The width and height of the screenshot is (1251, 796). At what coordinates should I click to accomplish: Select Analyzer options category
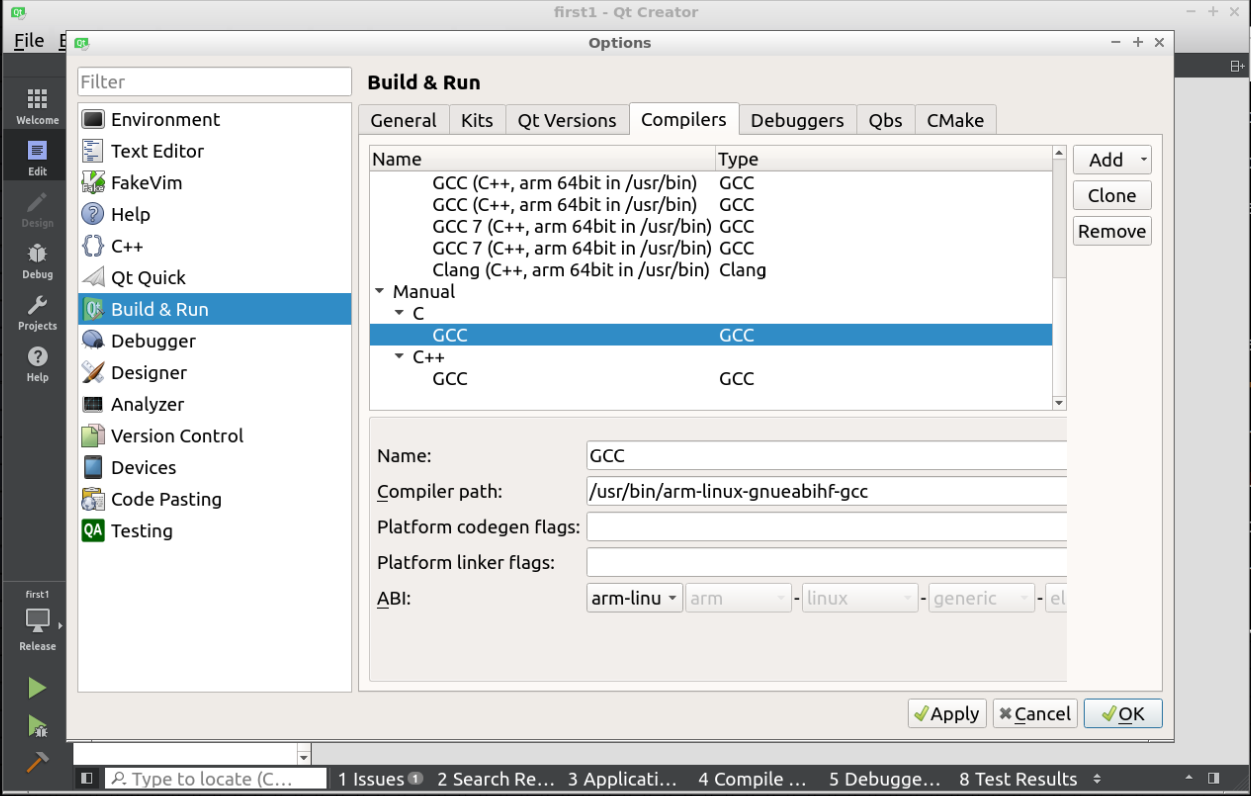point(215,404)
